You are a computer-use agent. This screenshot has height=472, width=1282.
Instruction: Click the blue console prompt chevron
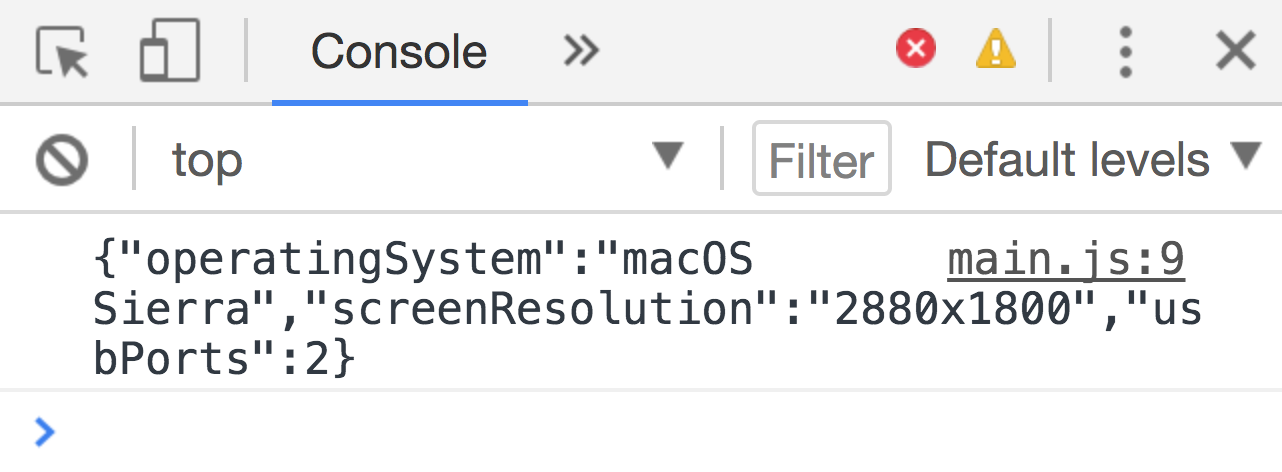[45, 431]
